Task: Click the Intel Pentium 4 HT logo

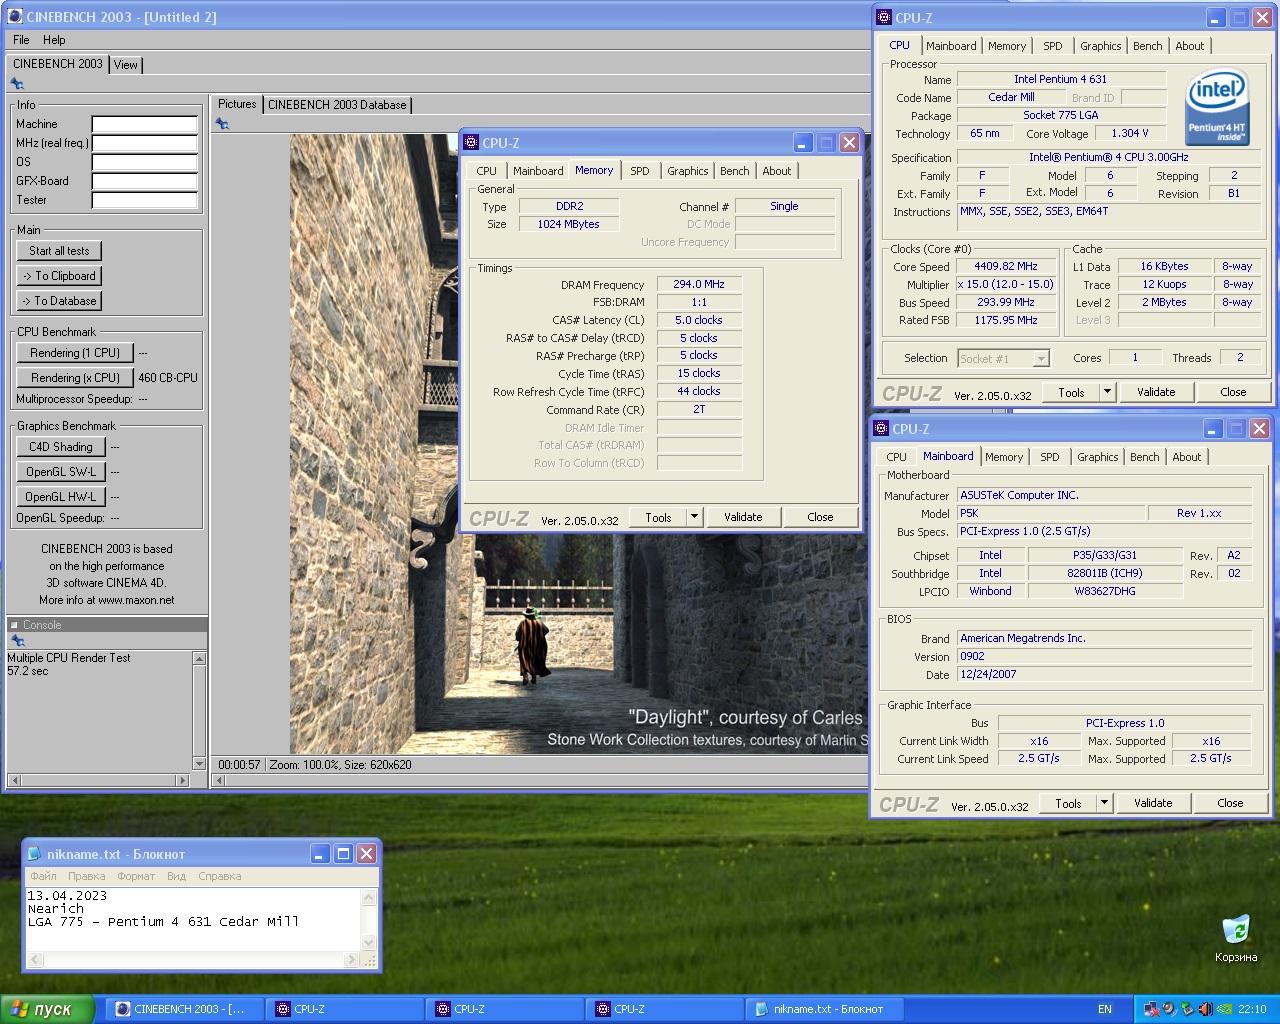Action: click(1217, 107)
